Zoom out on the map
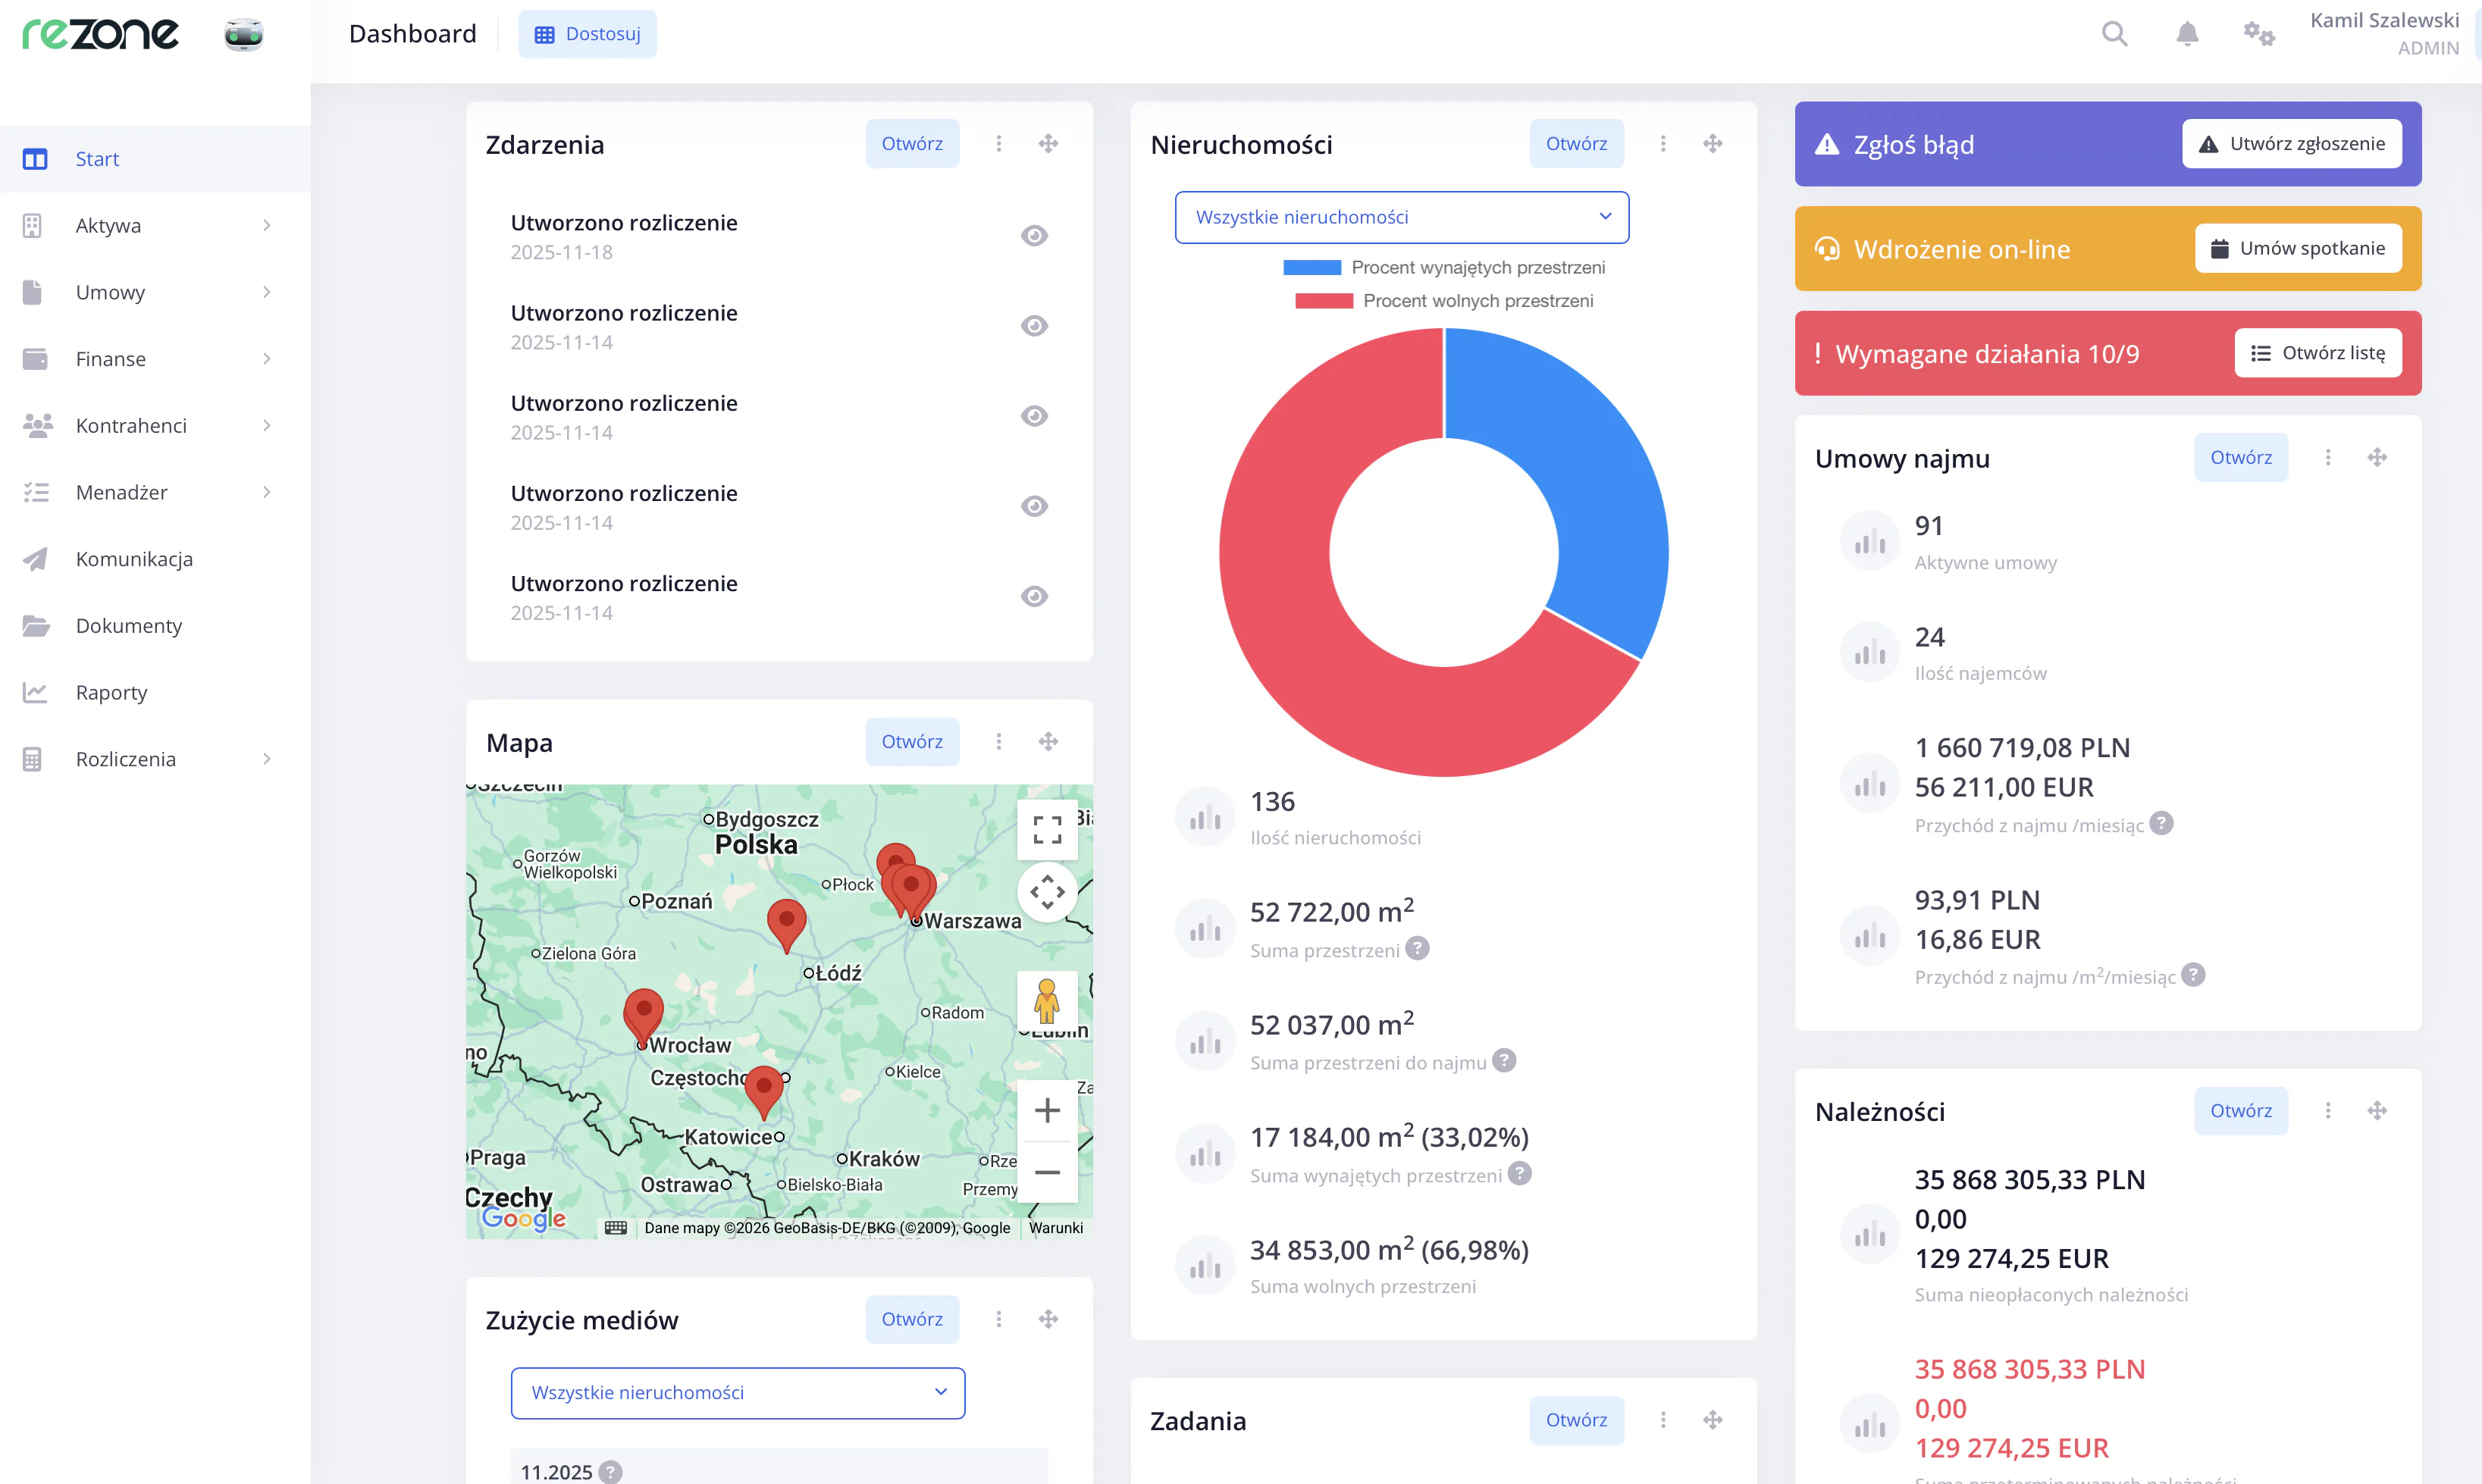Image resolution: width=2482 pixels, height=1484 pixels. point(1047,1172)
